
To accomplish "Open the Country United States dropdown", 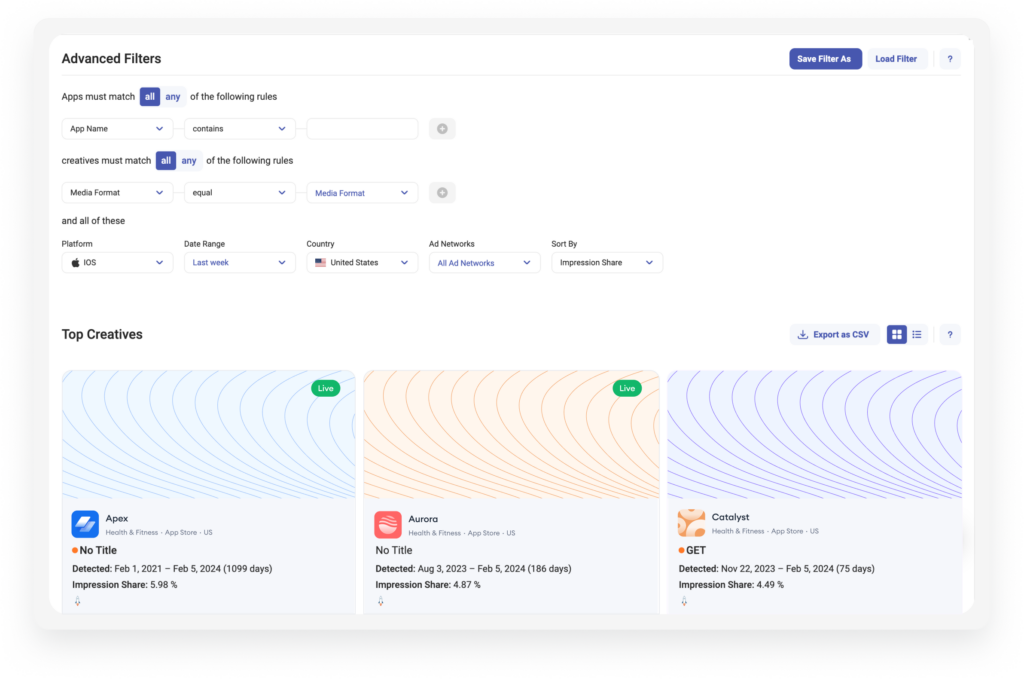I will tap(362, 262).
